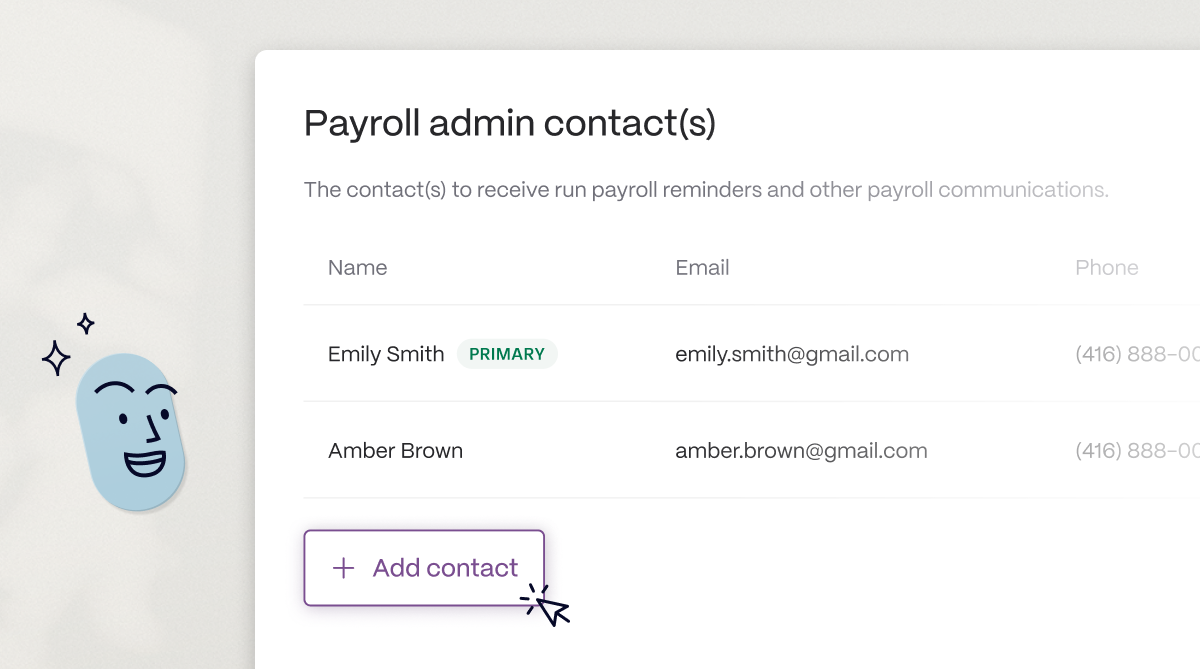The image size is (1200, 669).
Task: Click the Payroll admin contact(s) heading
Action: [510, 124]
